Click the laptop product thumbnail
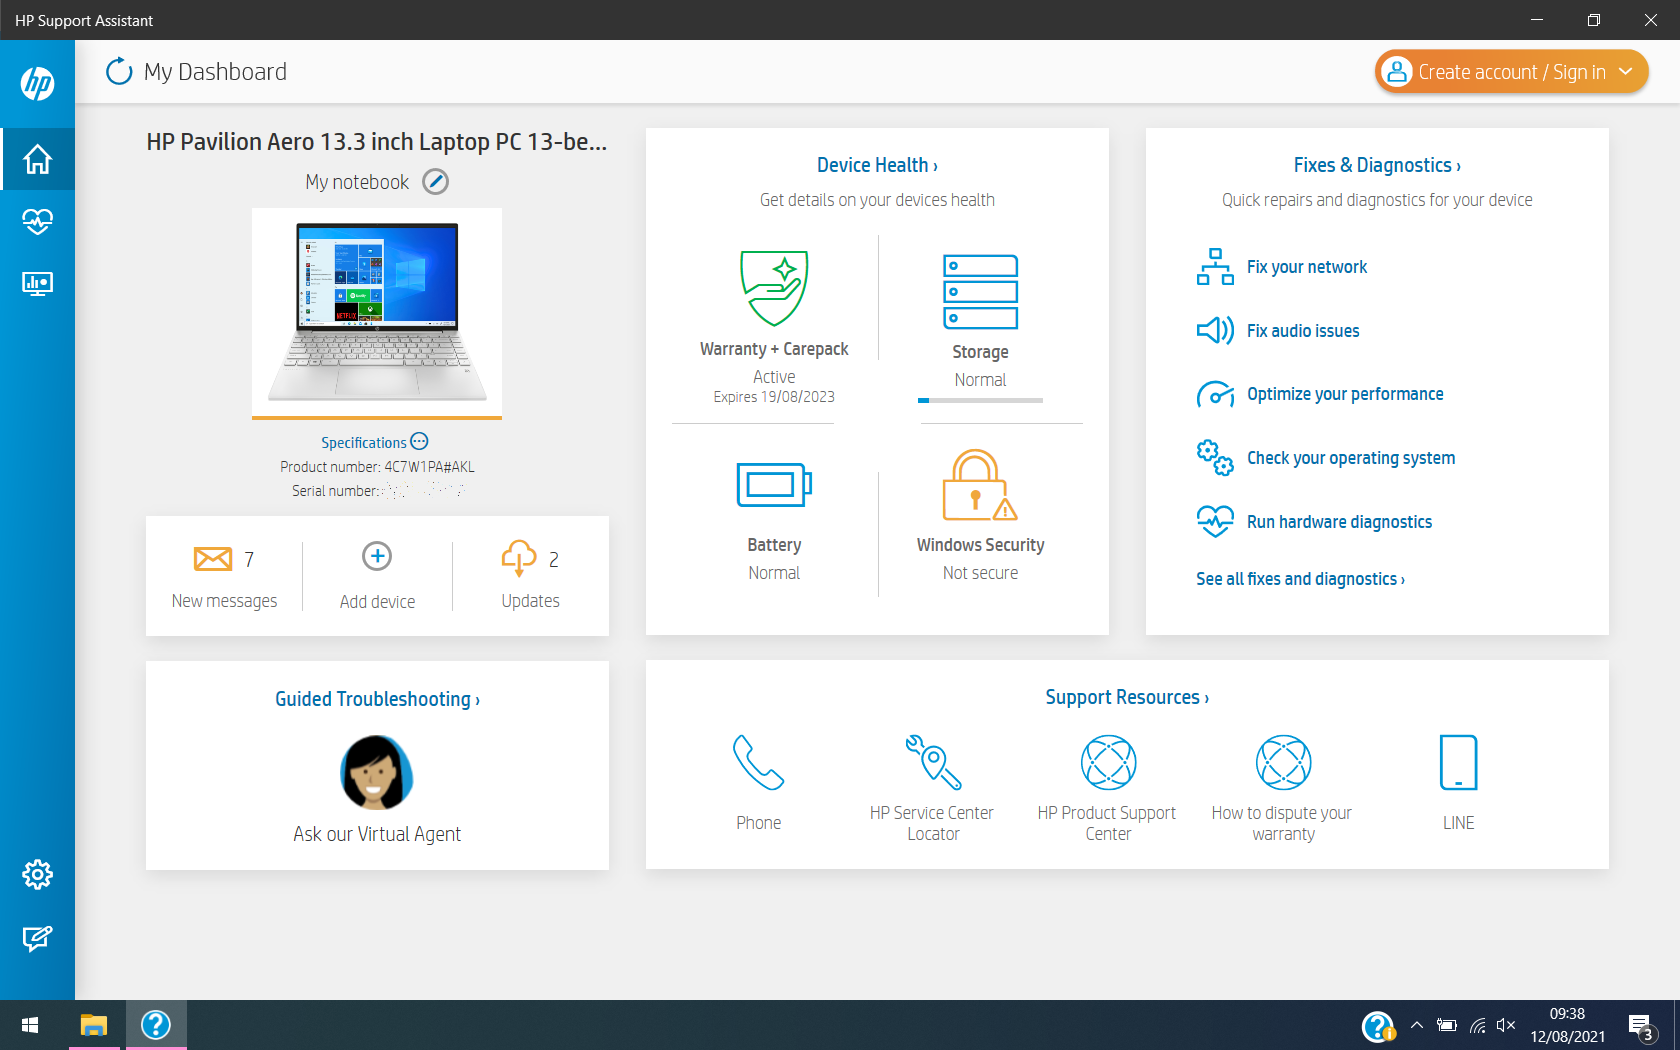1680x1050 pixels. (377, 312)
